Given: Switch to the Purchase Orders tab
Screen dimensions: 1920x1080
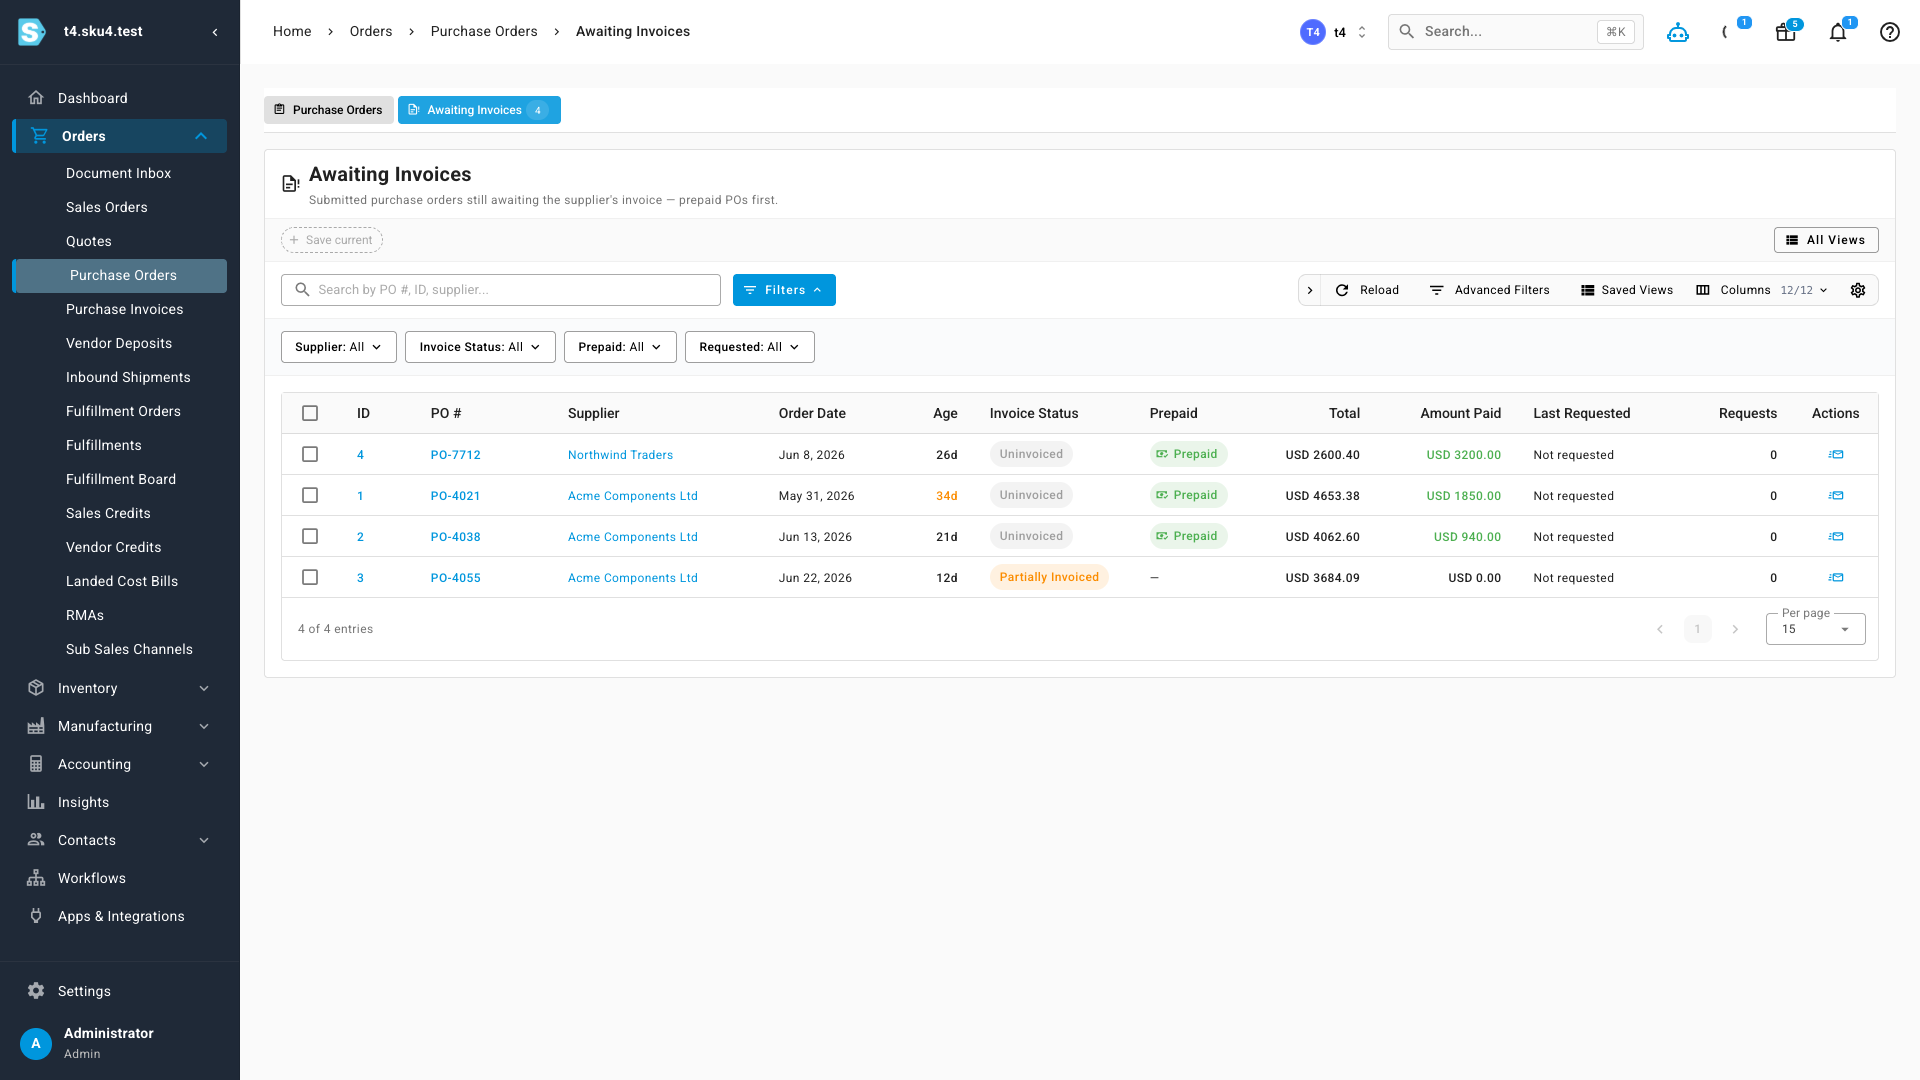Looking at the screenshot, I should tap(329, 110).
